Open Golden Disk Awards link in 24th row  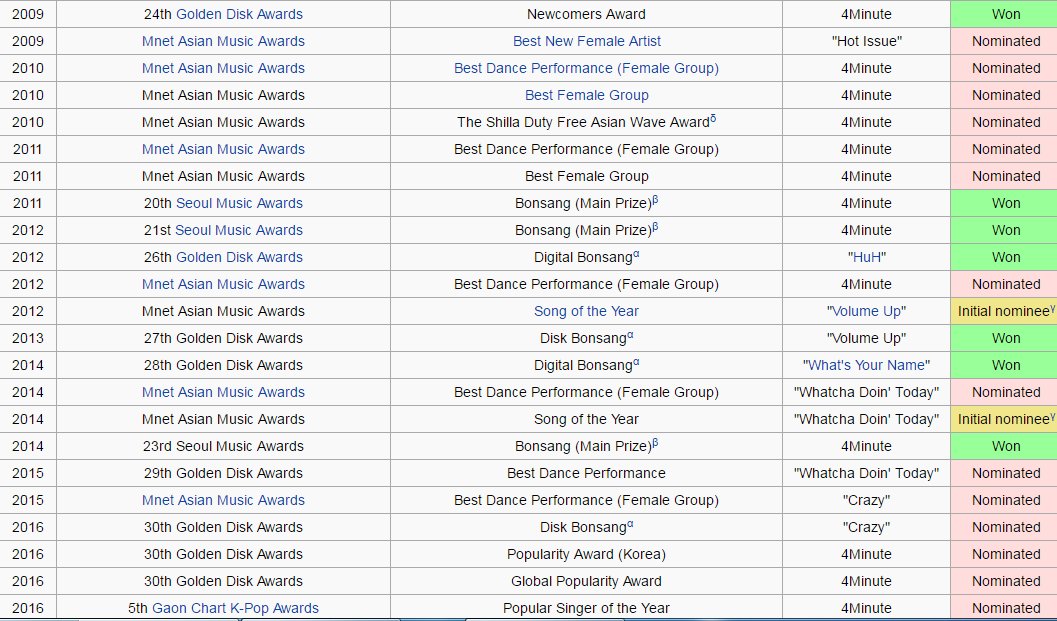coord(239,14)
